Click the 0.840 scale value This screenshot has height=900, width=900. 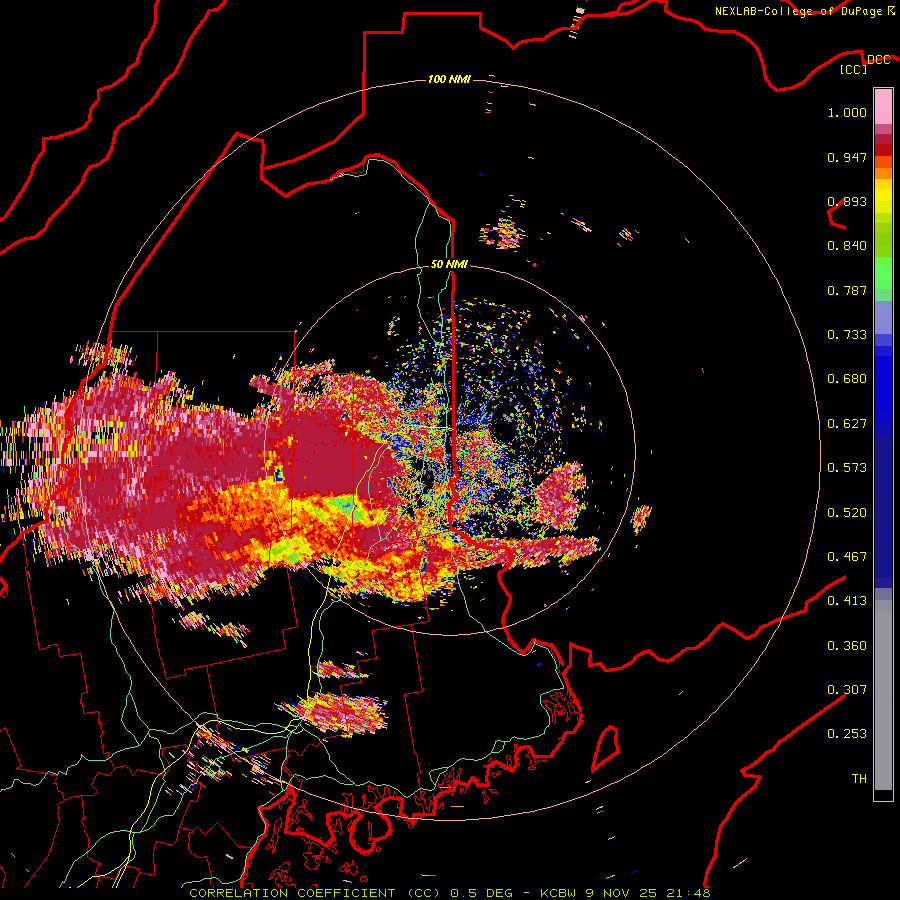click(x=847, y=246)
